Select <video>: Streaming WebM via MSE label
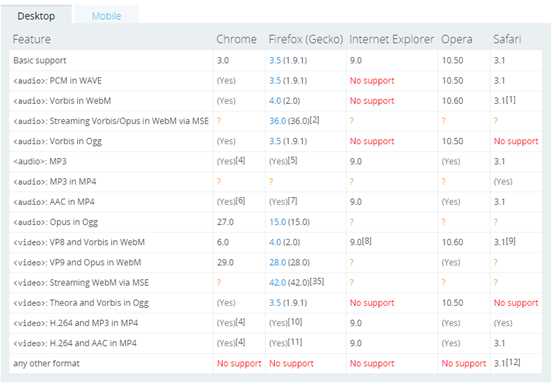 [x=81, y=283]
